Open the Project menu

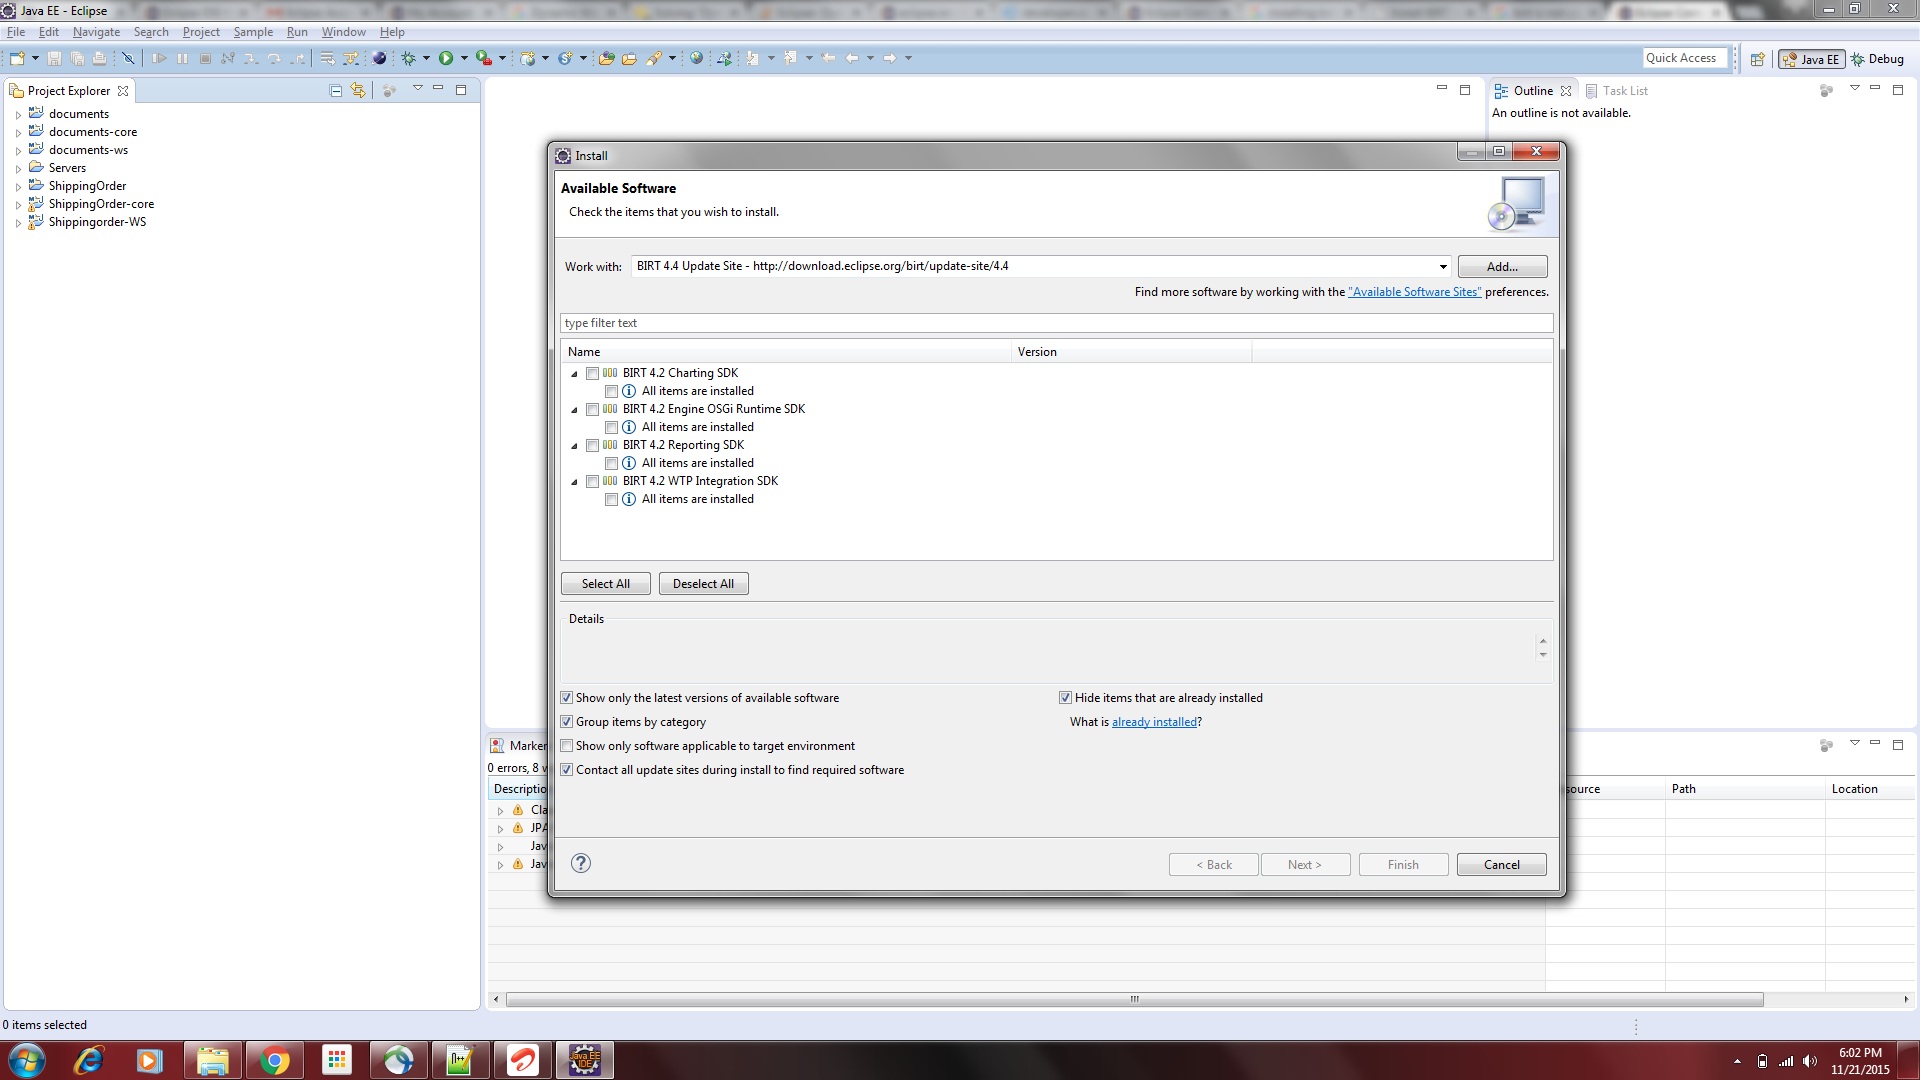(201, 32)
